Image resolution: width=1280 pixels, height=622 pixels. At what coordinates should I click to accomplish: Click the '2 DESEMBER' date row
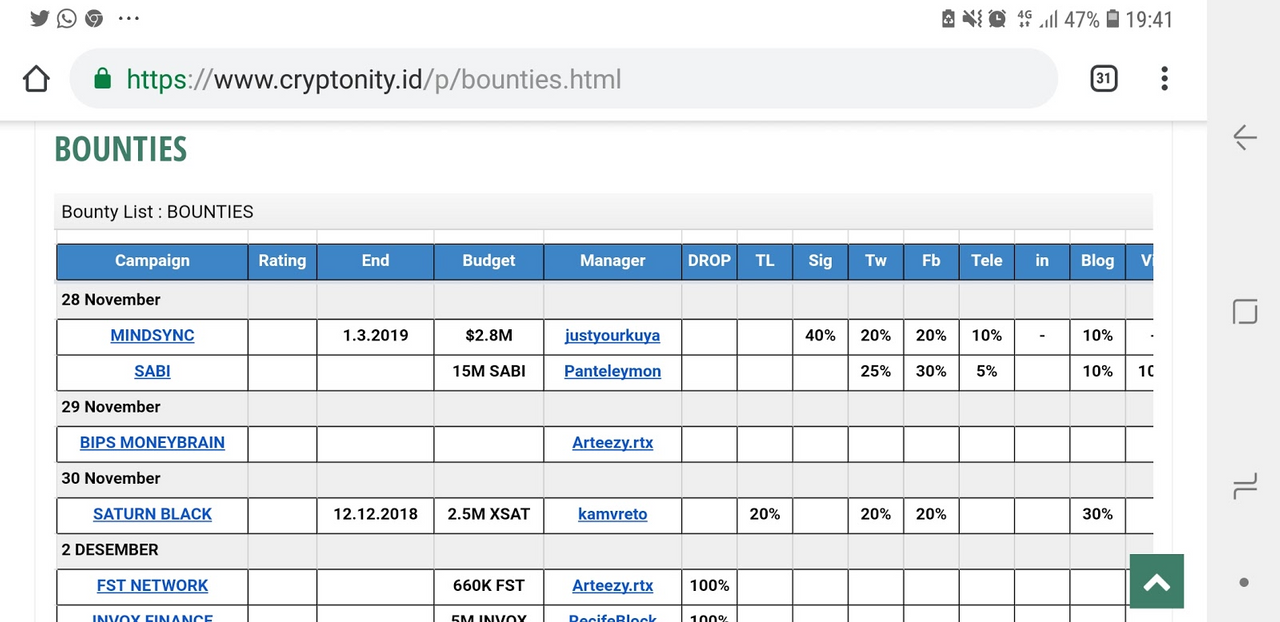(x=605, y=550)
